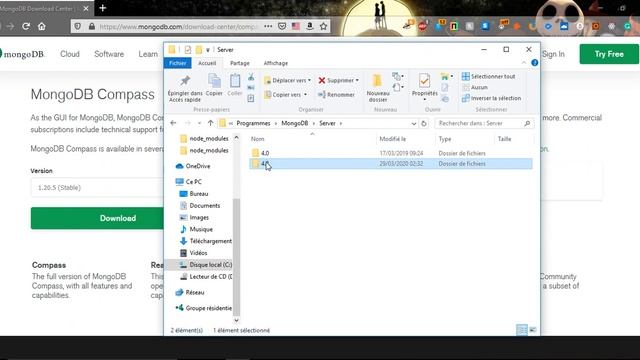Viewport: 640px width, 360px height.
Task: Click the search magnifier icon in Explorer
Action: point(527,123)
